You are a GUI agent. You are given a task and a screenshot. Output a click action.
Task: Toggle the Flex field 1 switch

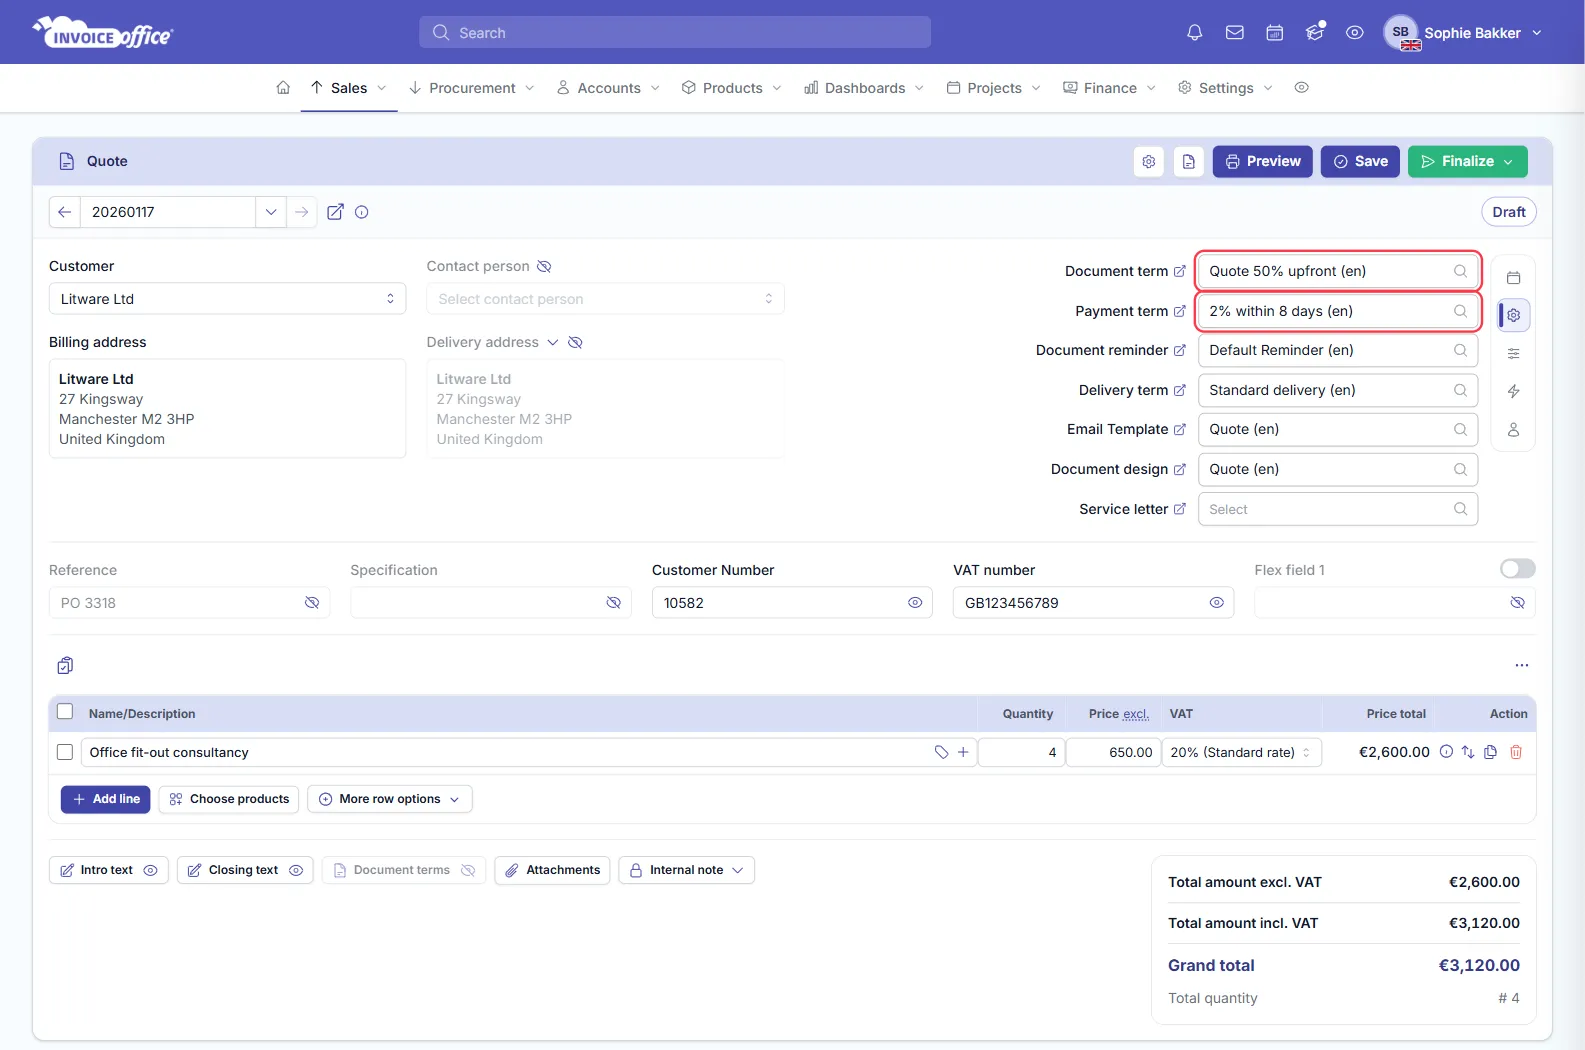coord(1517,569)
